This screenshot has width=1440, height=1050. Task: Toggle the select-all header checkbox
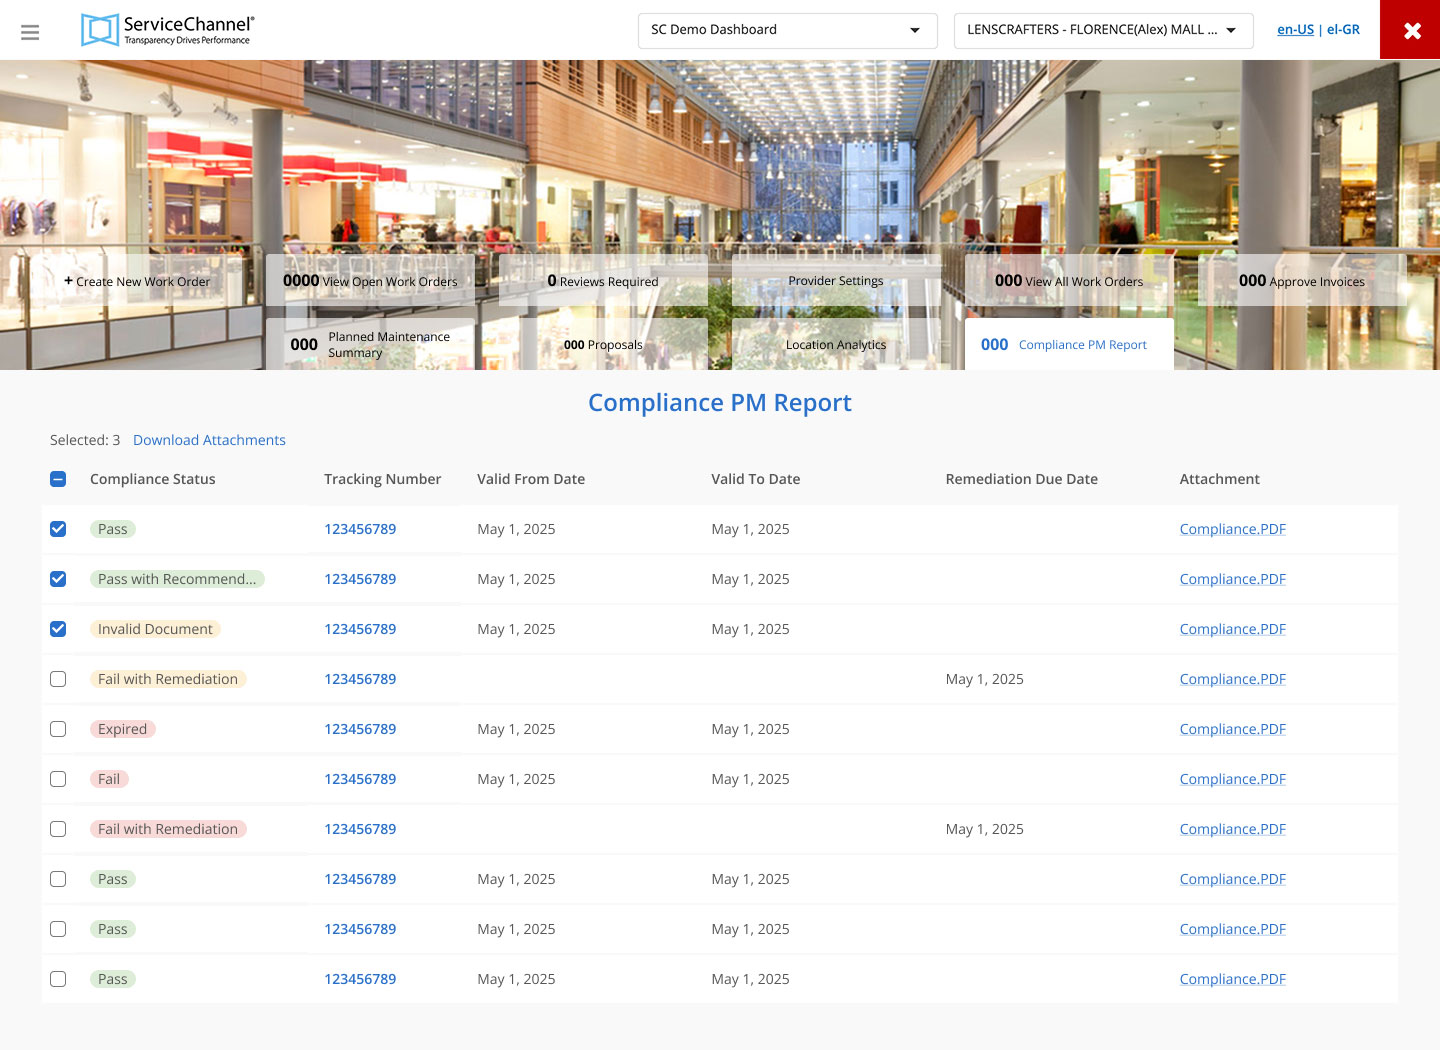(58, 479)
